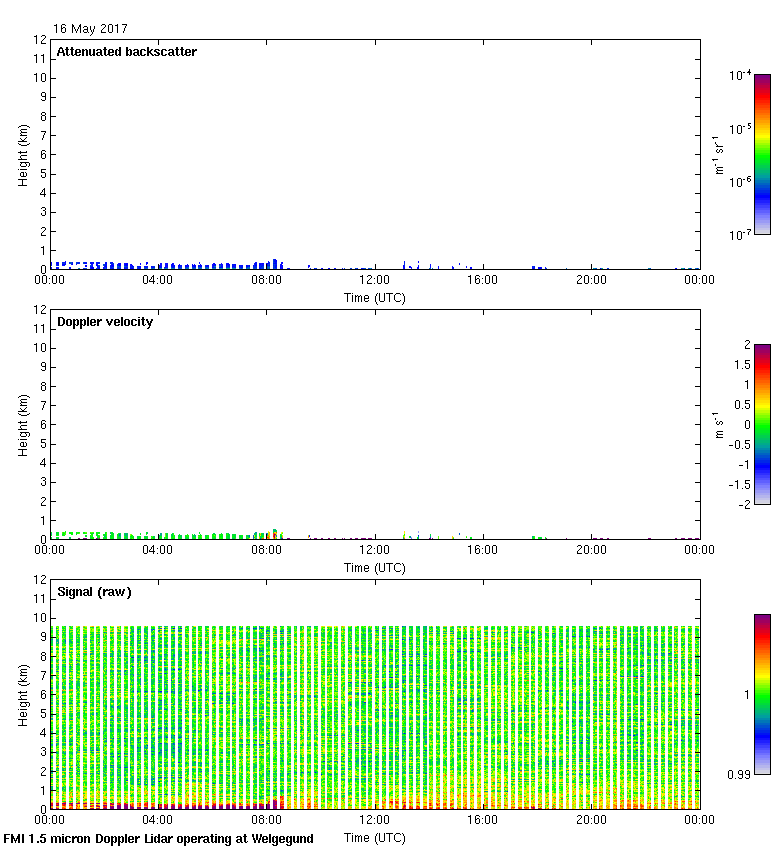The image size is (780, 850).
Task: Select the 16 May 2017 date label
Action: (x=91, y=29)
